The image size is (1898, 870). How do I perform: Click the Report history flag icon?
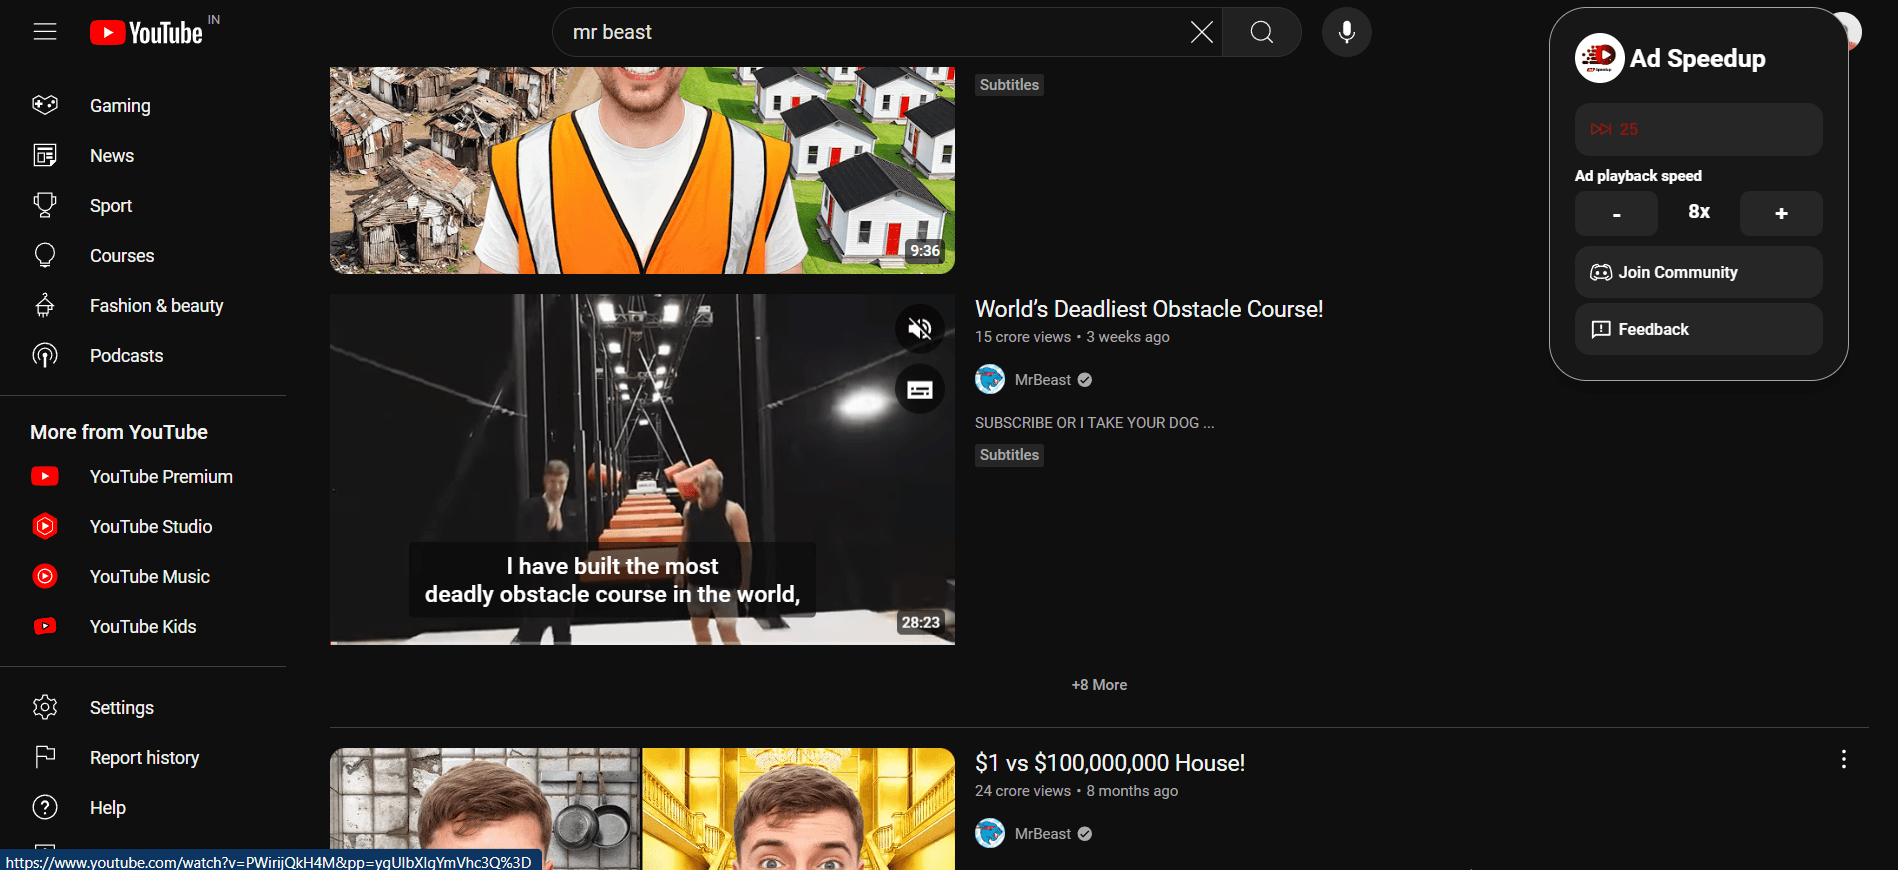pyautogui.click(x=45, y=757)
